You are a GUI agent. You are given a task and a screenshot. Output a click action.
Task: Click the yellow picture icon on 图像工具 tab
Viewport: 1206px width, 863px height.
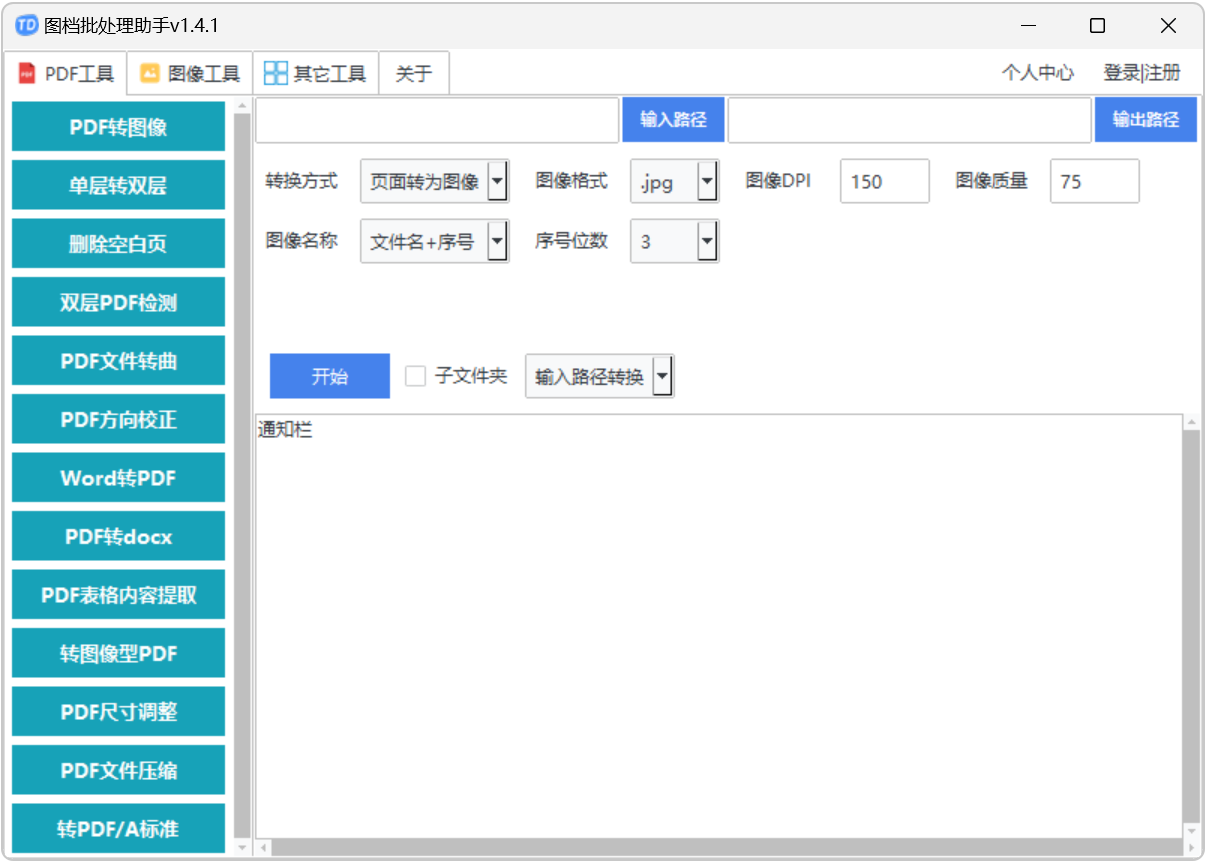(150, 73)
